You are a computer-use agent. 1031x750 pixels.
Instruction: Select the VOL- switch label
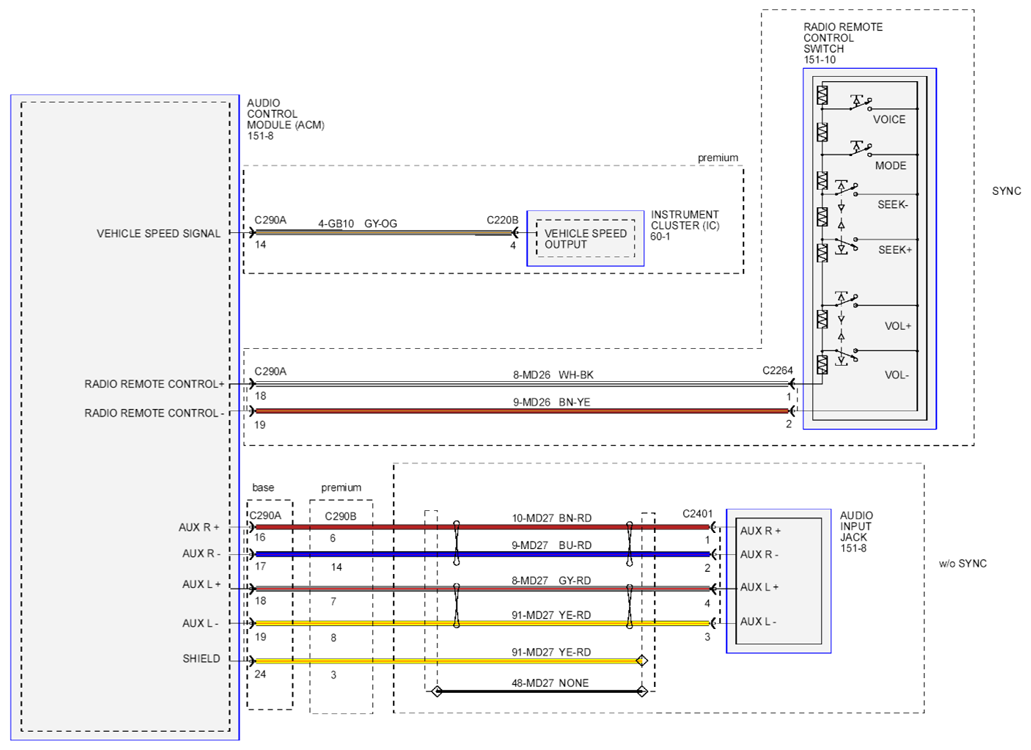click(896, 375)
